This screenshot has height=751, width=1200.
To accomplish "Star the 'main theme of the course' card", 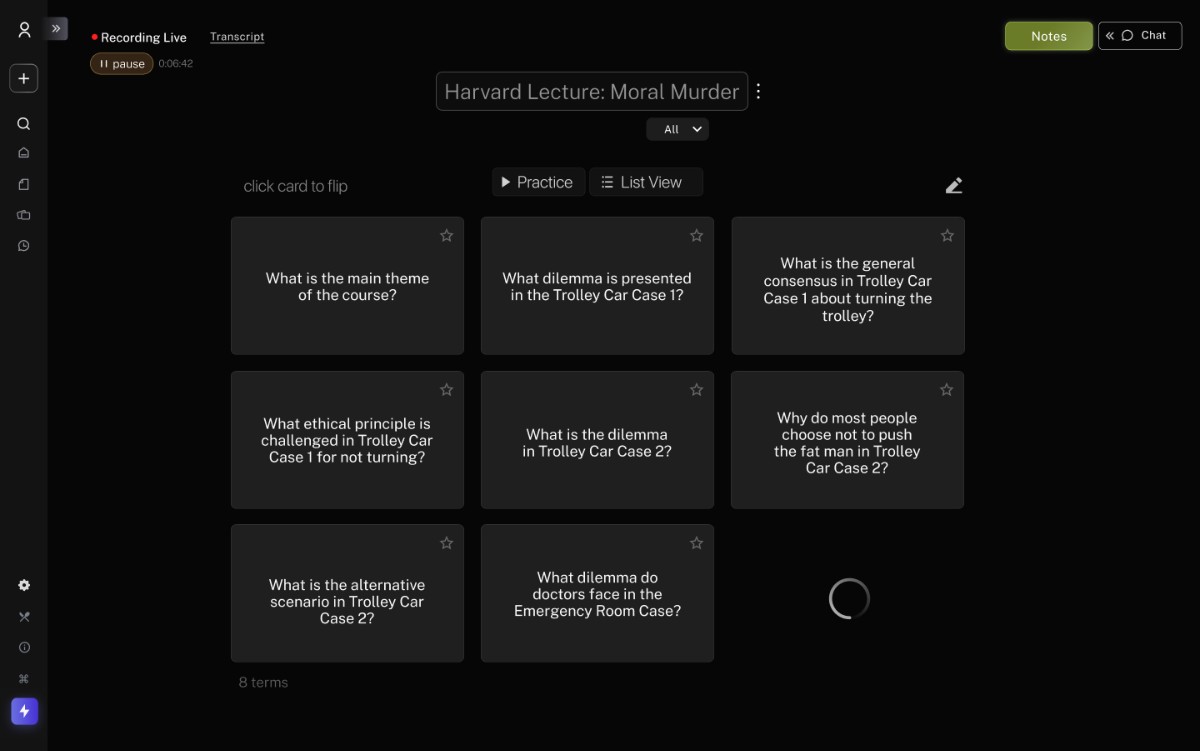I will [446, 236].
